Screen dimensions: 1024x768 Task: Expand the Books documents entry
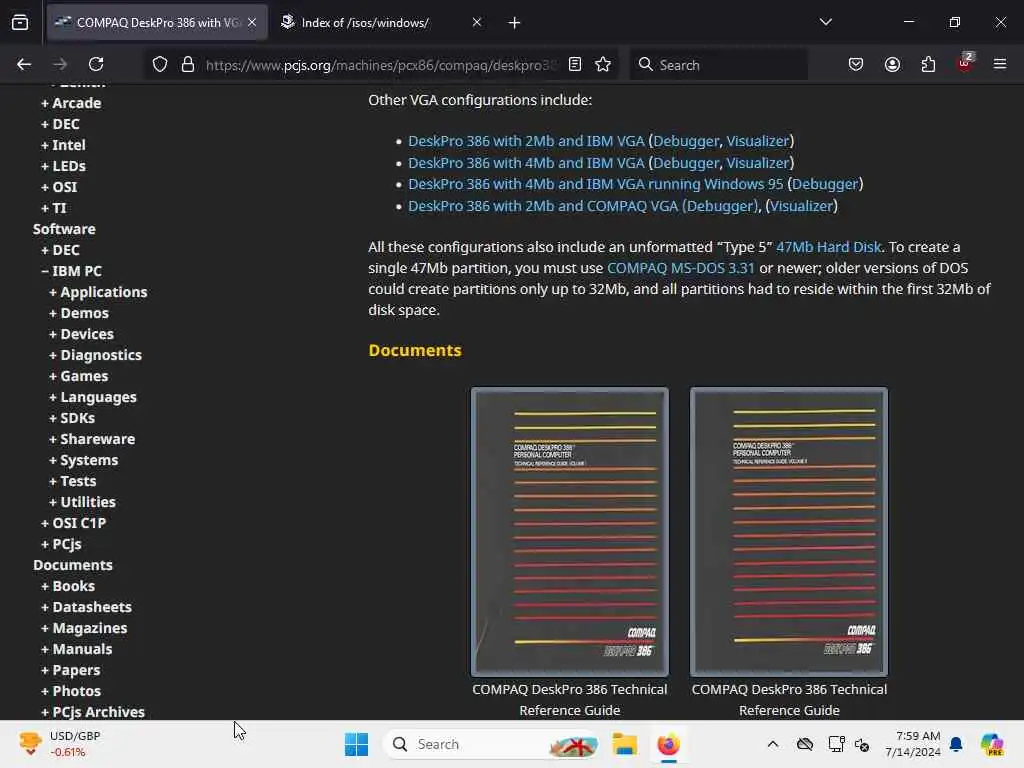(68, 586)
